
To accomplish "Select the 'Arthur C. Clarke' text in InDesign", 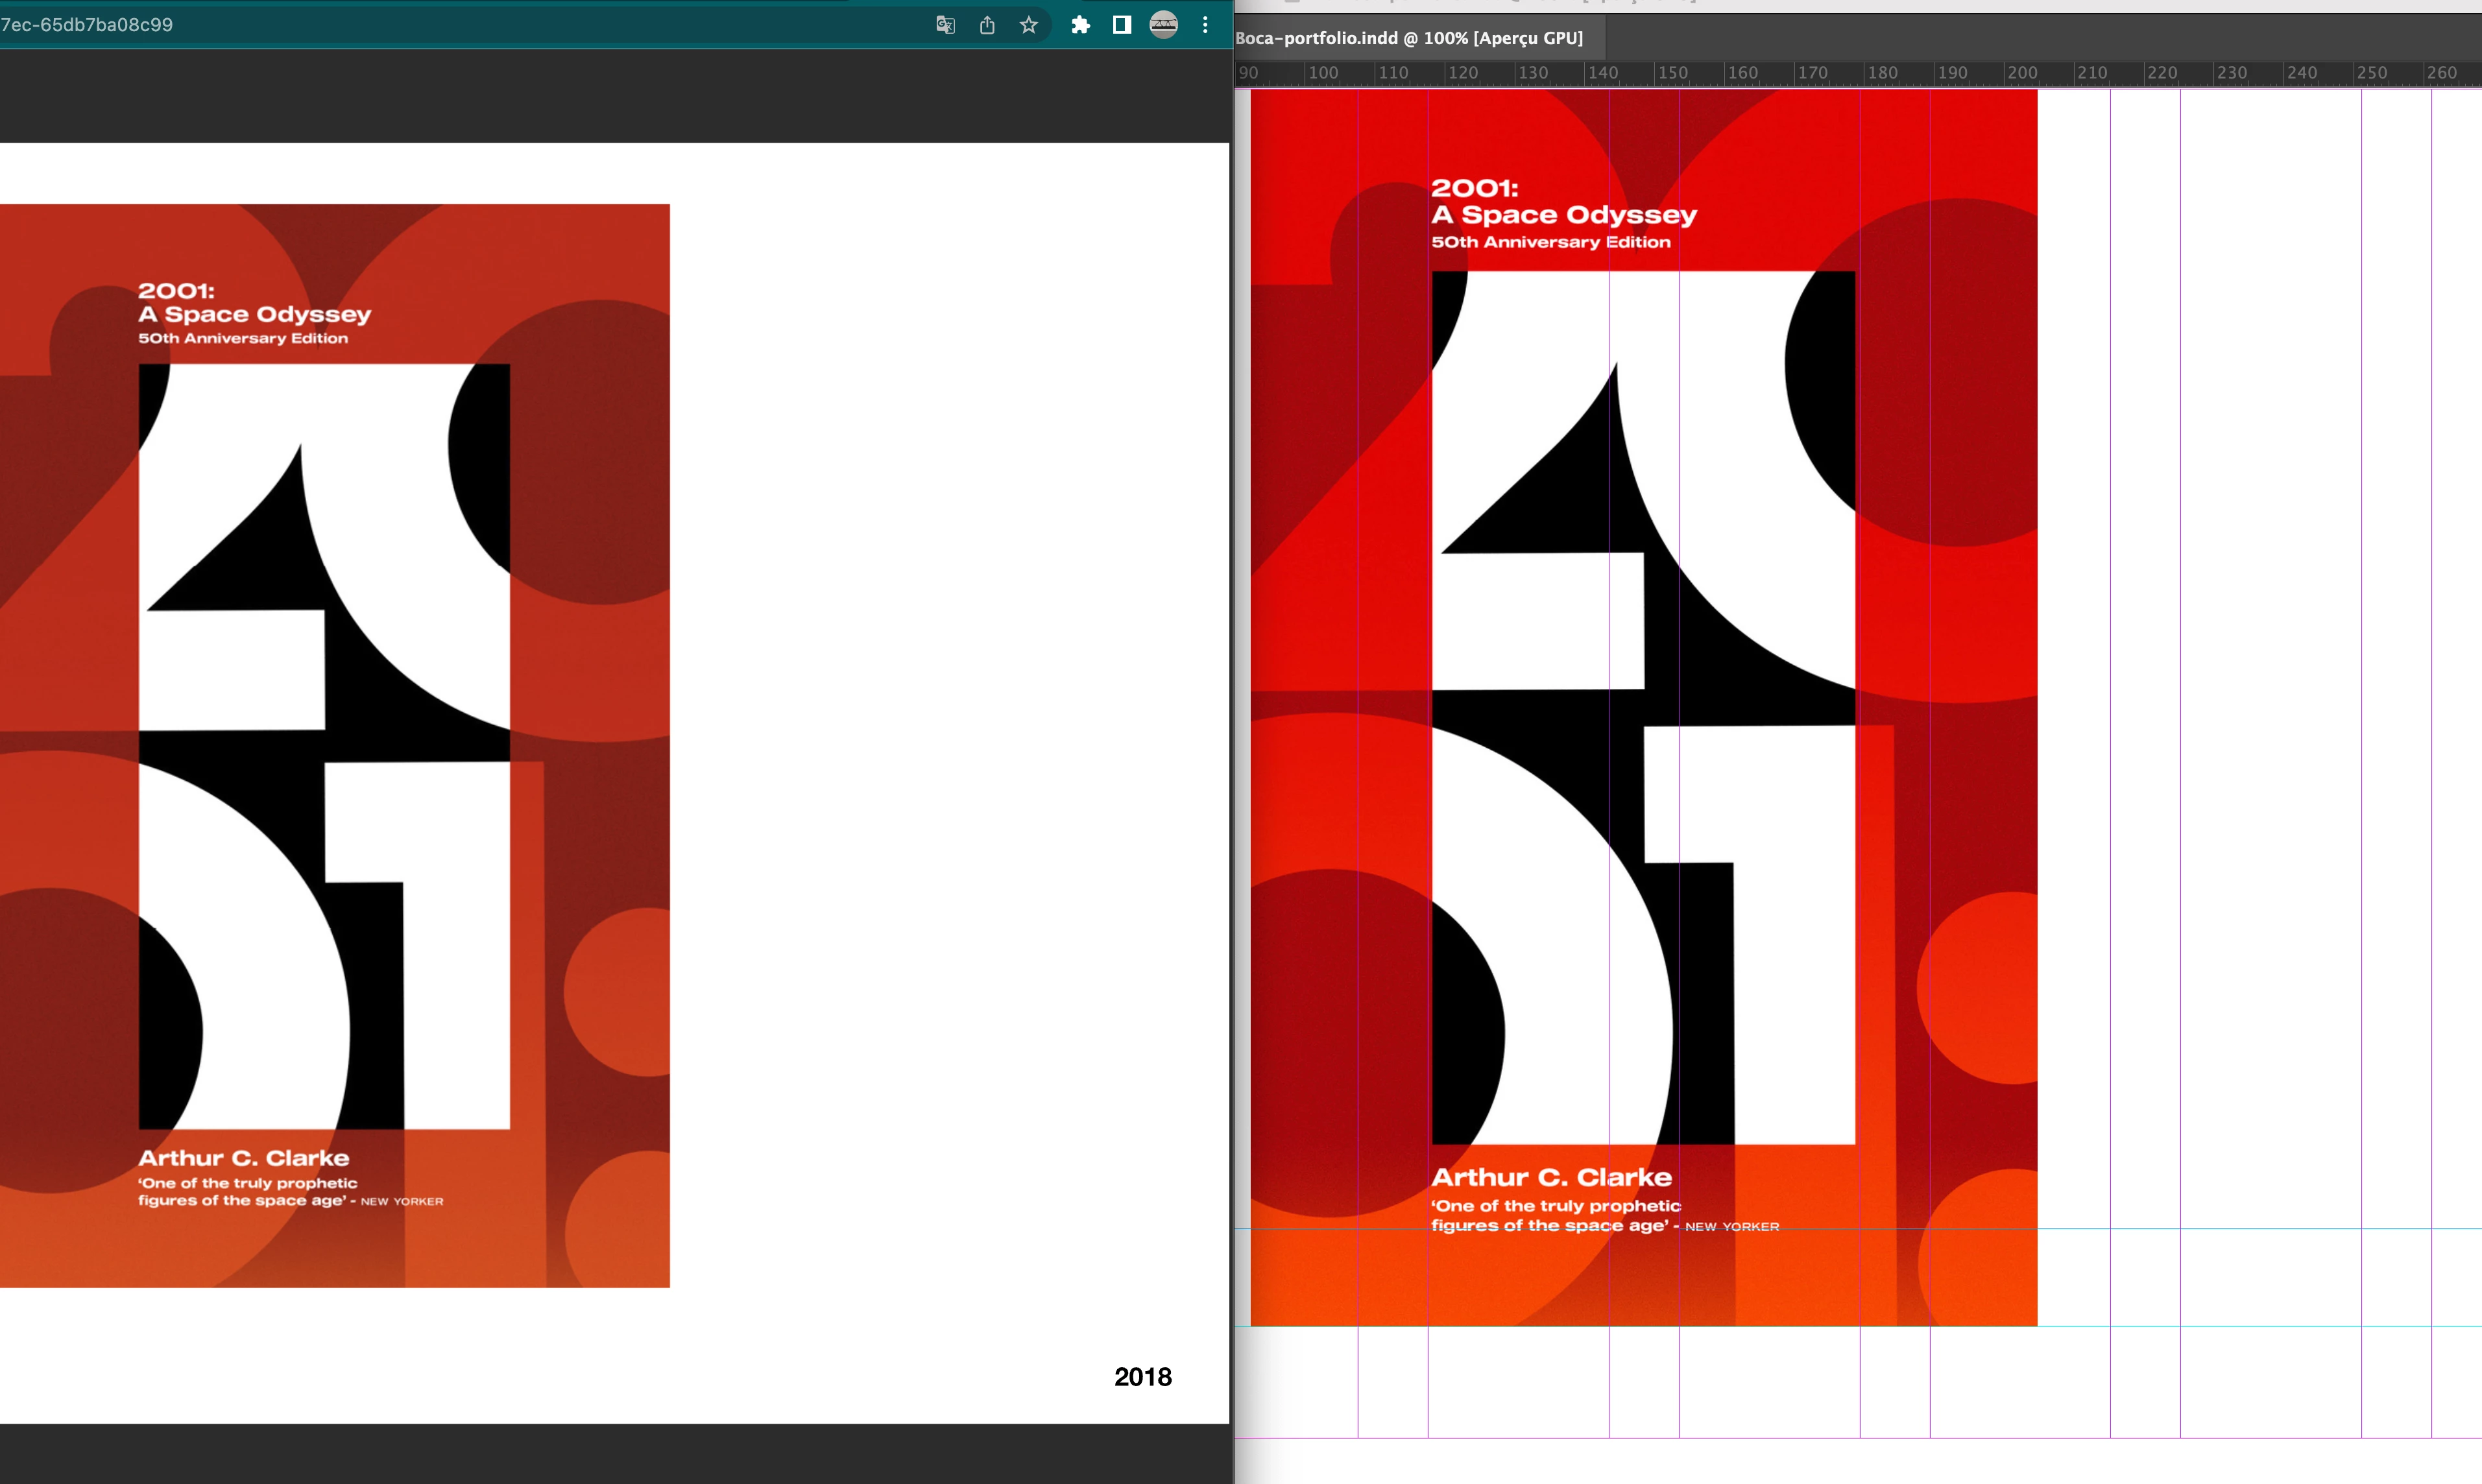I will 1551,1178.
